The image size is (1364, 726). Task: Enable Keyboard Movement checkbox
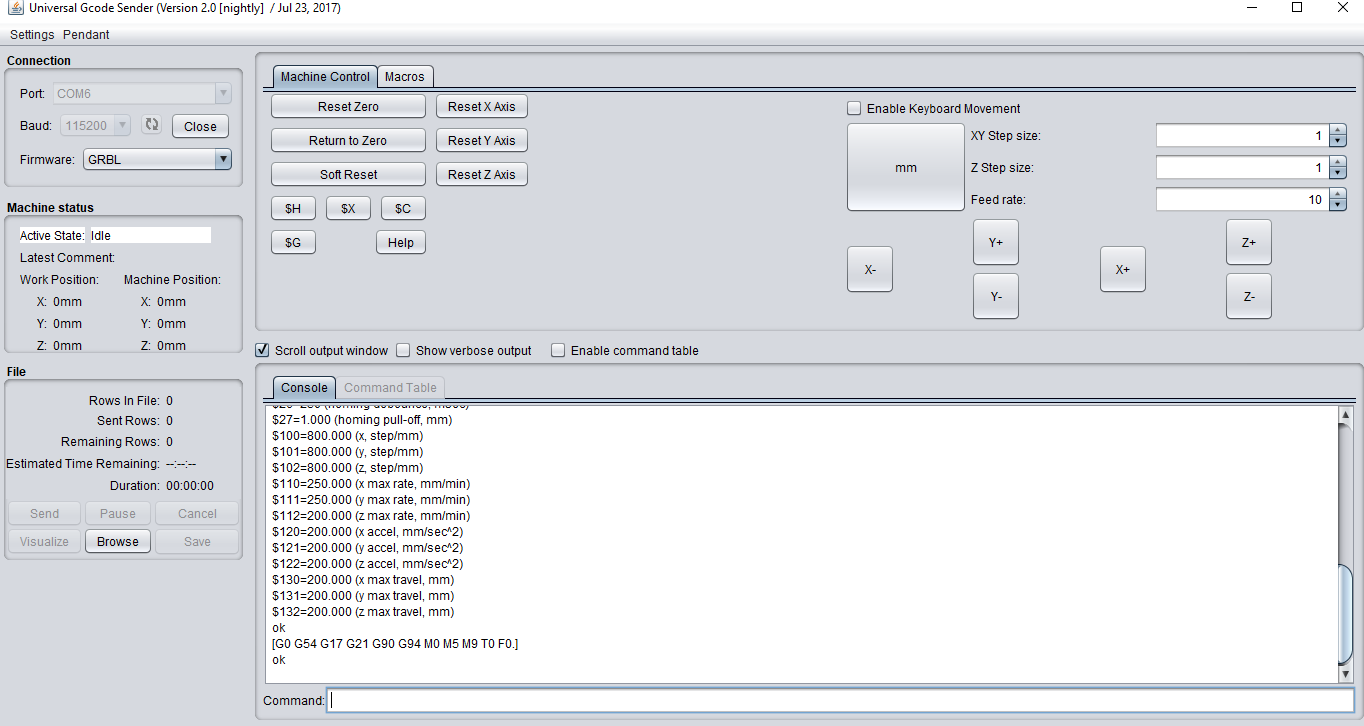click(x=854, y=108)
